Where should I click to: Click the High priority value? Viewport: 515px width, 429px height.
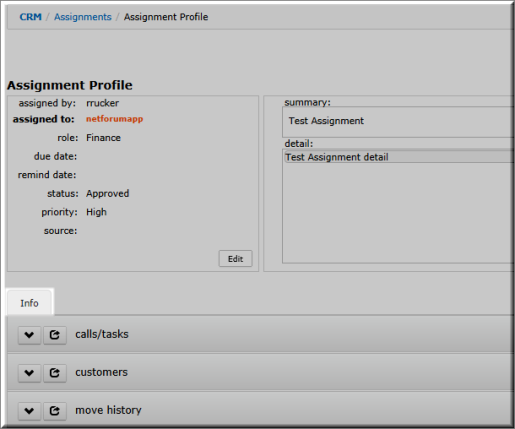(x=96, y=212)
